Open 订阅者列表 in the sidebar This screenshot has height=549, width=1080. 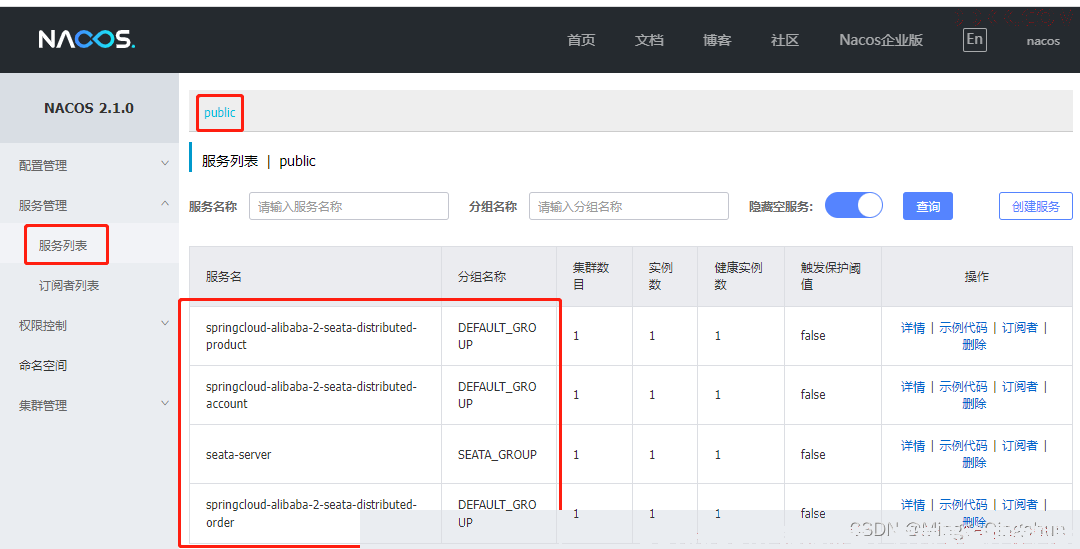click(x=69, y=285)
